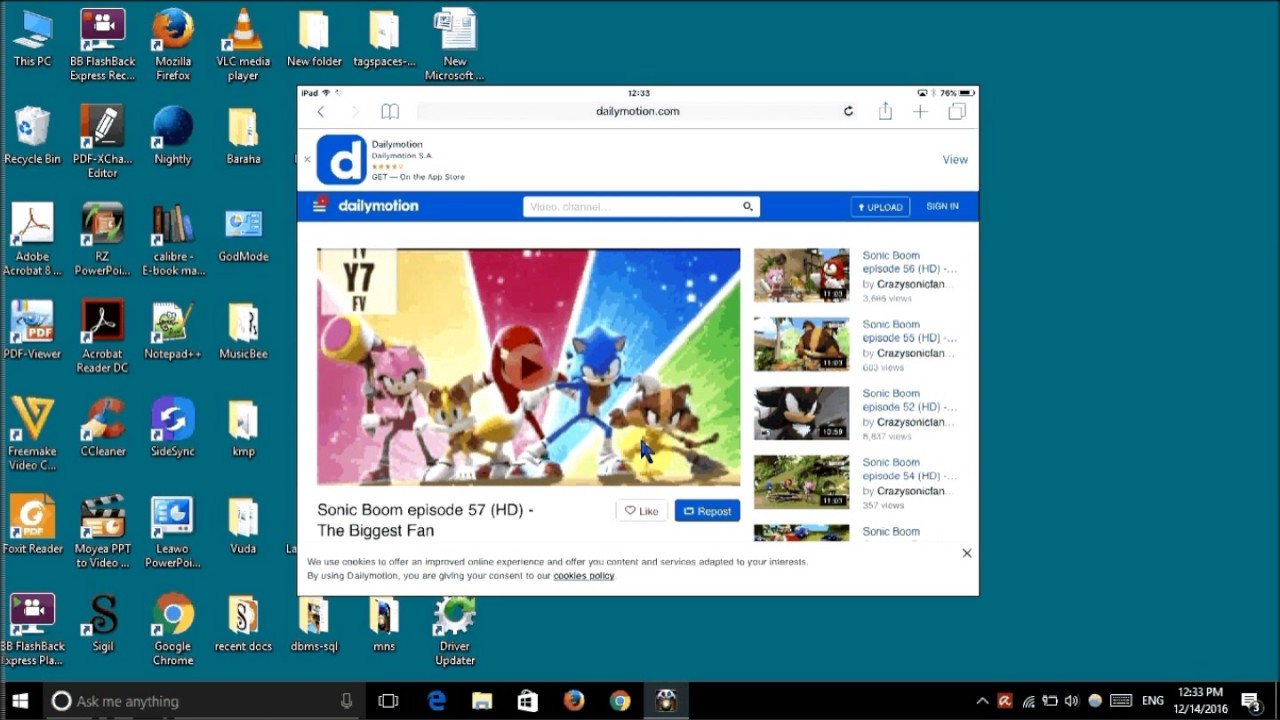Open Acrobat Reader DC shortcut
1280x720 pixels.
[102, 337]
